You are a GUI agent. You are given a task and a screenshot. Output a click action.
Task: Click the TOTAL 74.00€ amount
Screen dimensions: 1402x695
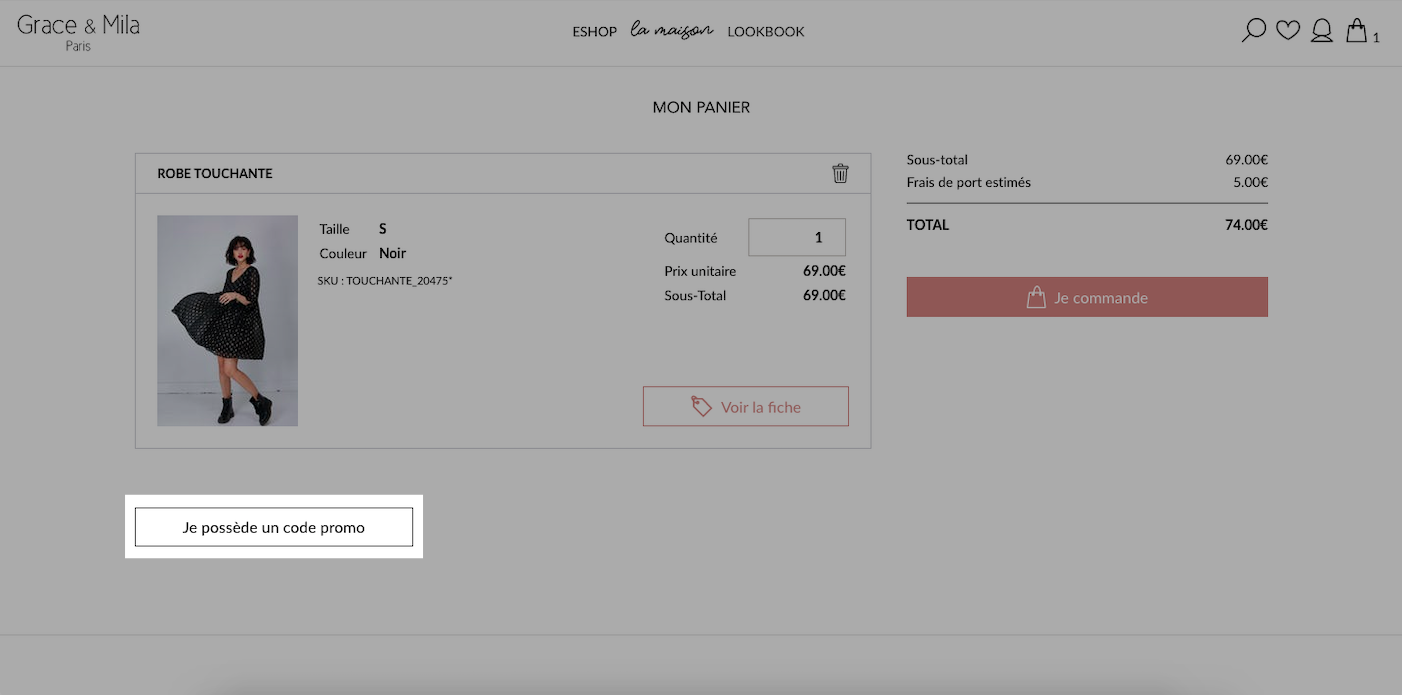point(1246,225)
